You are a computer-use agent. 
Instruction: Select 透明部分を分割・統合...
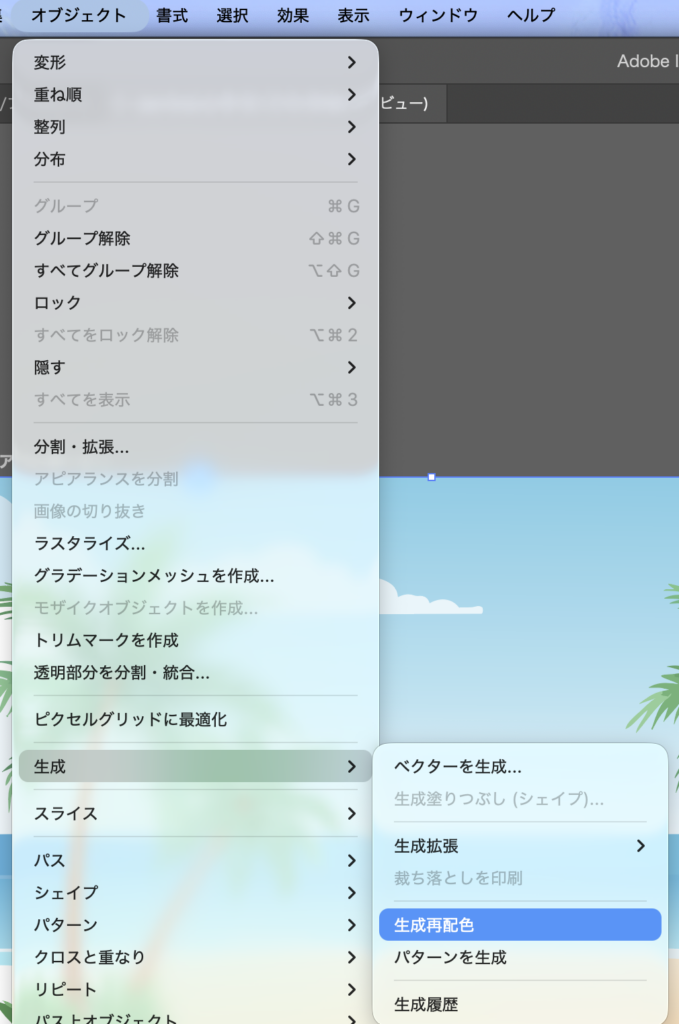tap(195, 673)
